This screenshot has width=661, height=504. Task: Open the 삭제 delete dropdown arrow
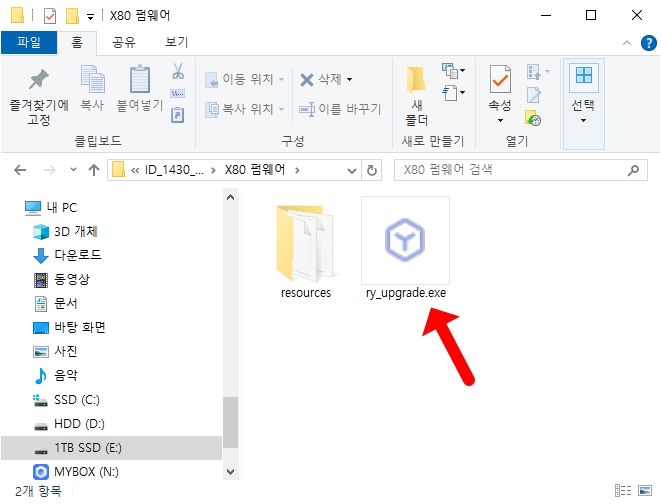coord(349,79)
